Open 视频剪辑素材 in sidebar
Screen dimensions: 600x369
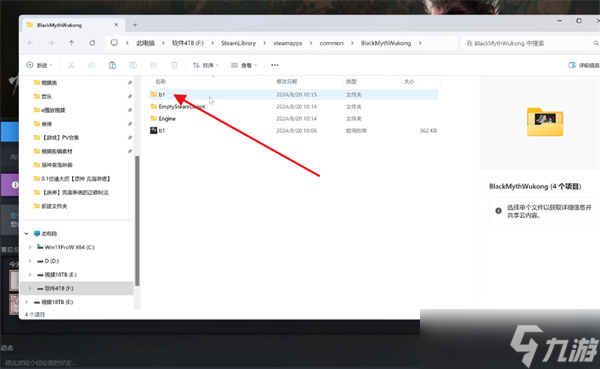pyautogui.click(x=57, y=151)
